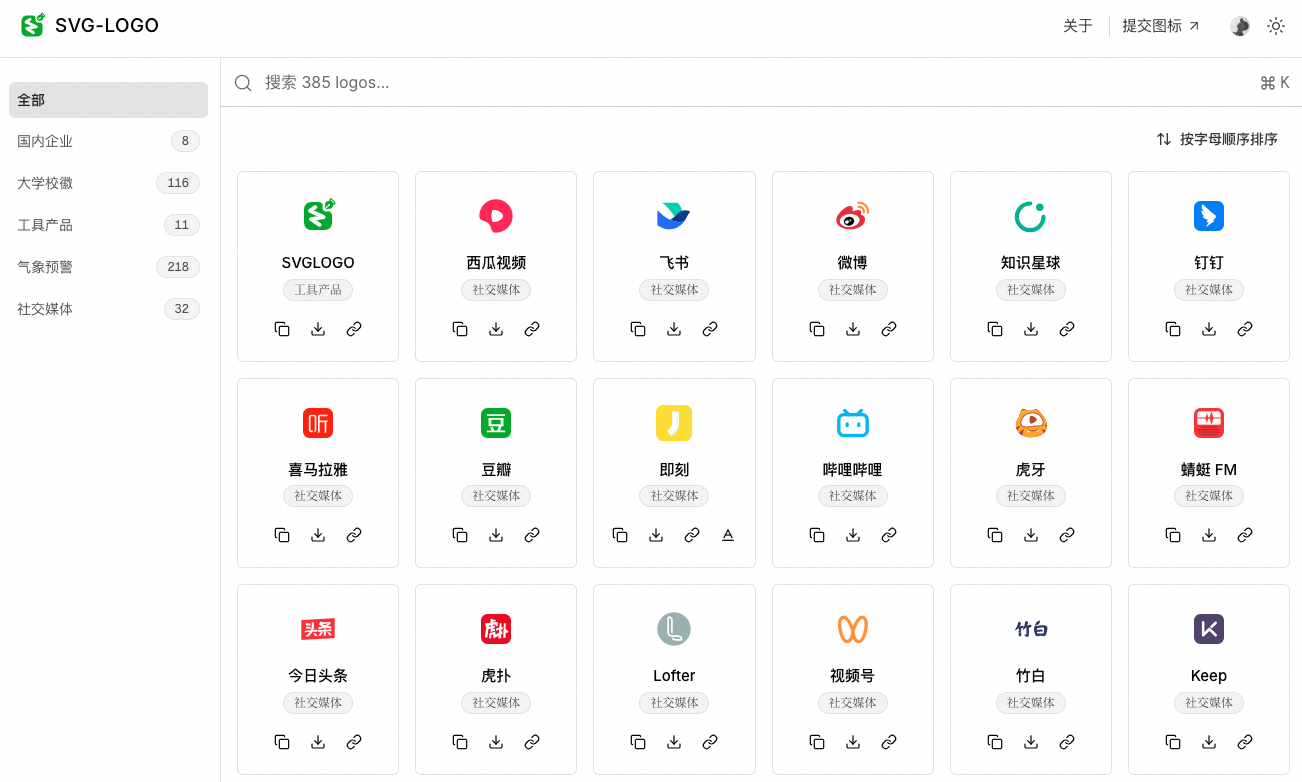
Task: Open 提交图标 external link
Action: [x=1161, y=26]
